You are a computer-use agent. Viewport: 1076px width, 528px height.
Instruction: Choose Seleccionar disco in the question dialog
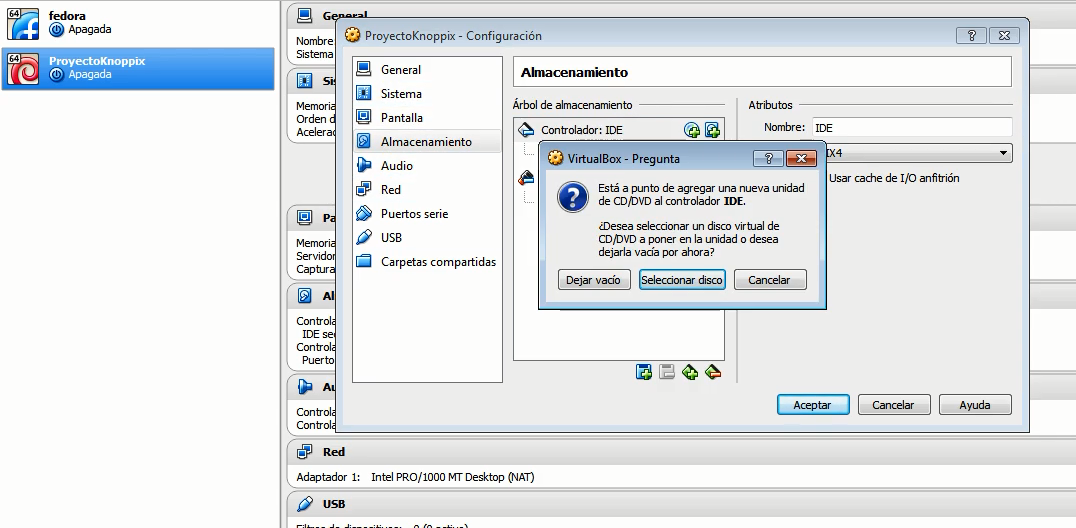pyautogui.click(x=682, y=280)
